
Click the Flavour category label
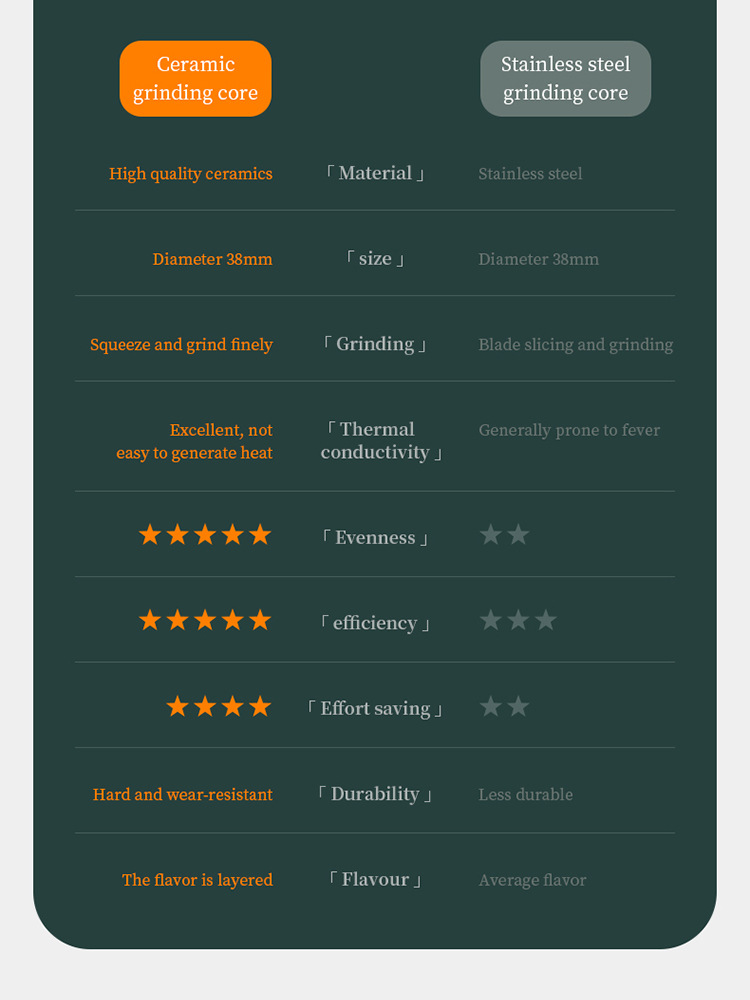375,880
